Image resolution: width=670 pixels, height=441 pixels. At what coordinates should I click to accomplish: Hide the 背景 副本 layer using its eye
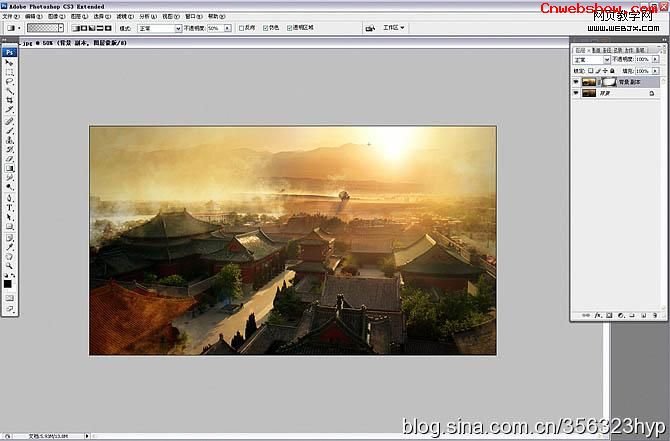point(576,82)
